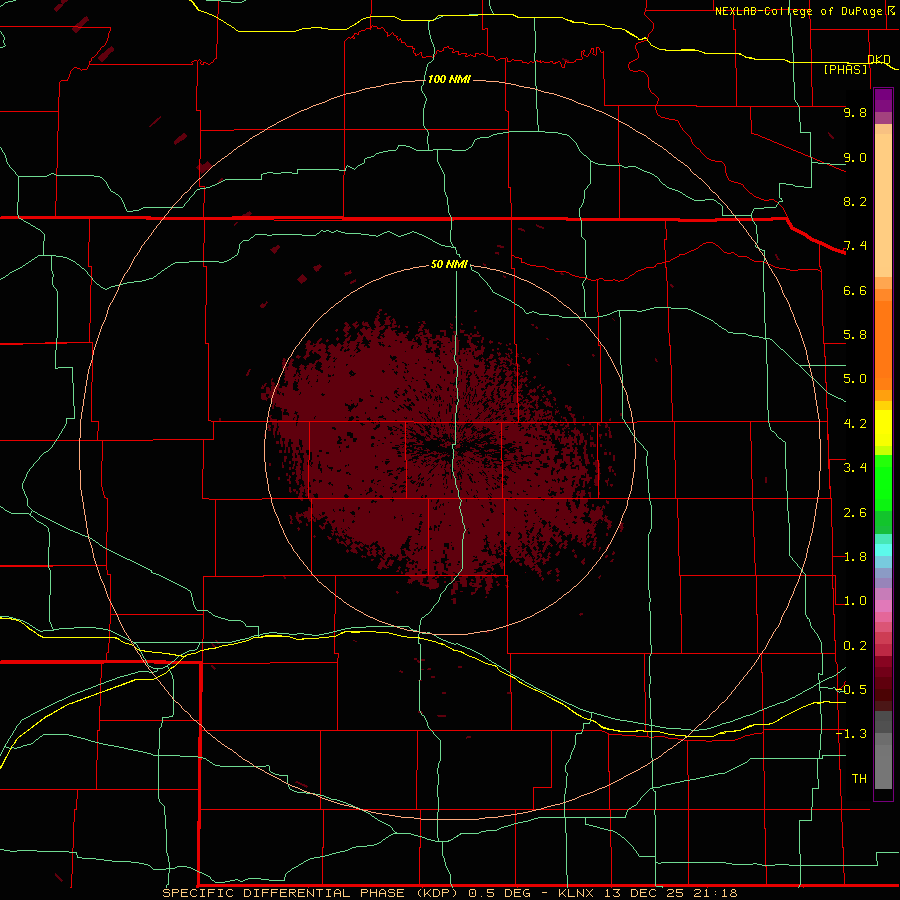900x900 pixels.
Task: Click the 5.8 color scale value
Action: pos(855,335)
